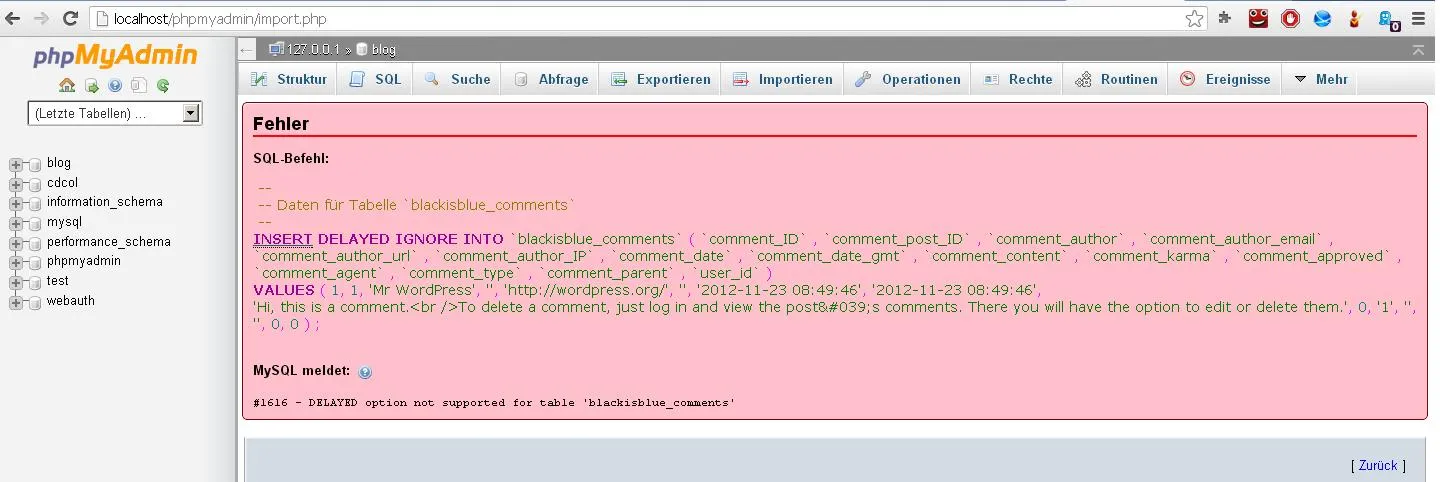Click the Zurück link
The image size is (1440, 482).
1378,465
